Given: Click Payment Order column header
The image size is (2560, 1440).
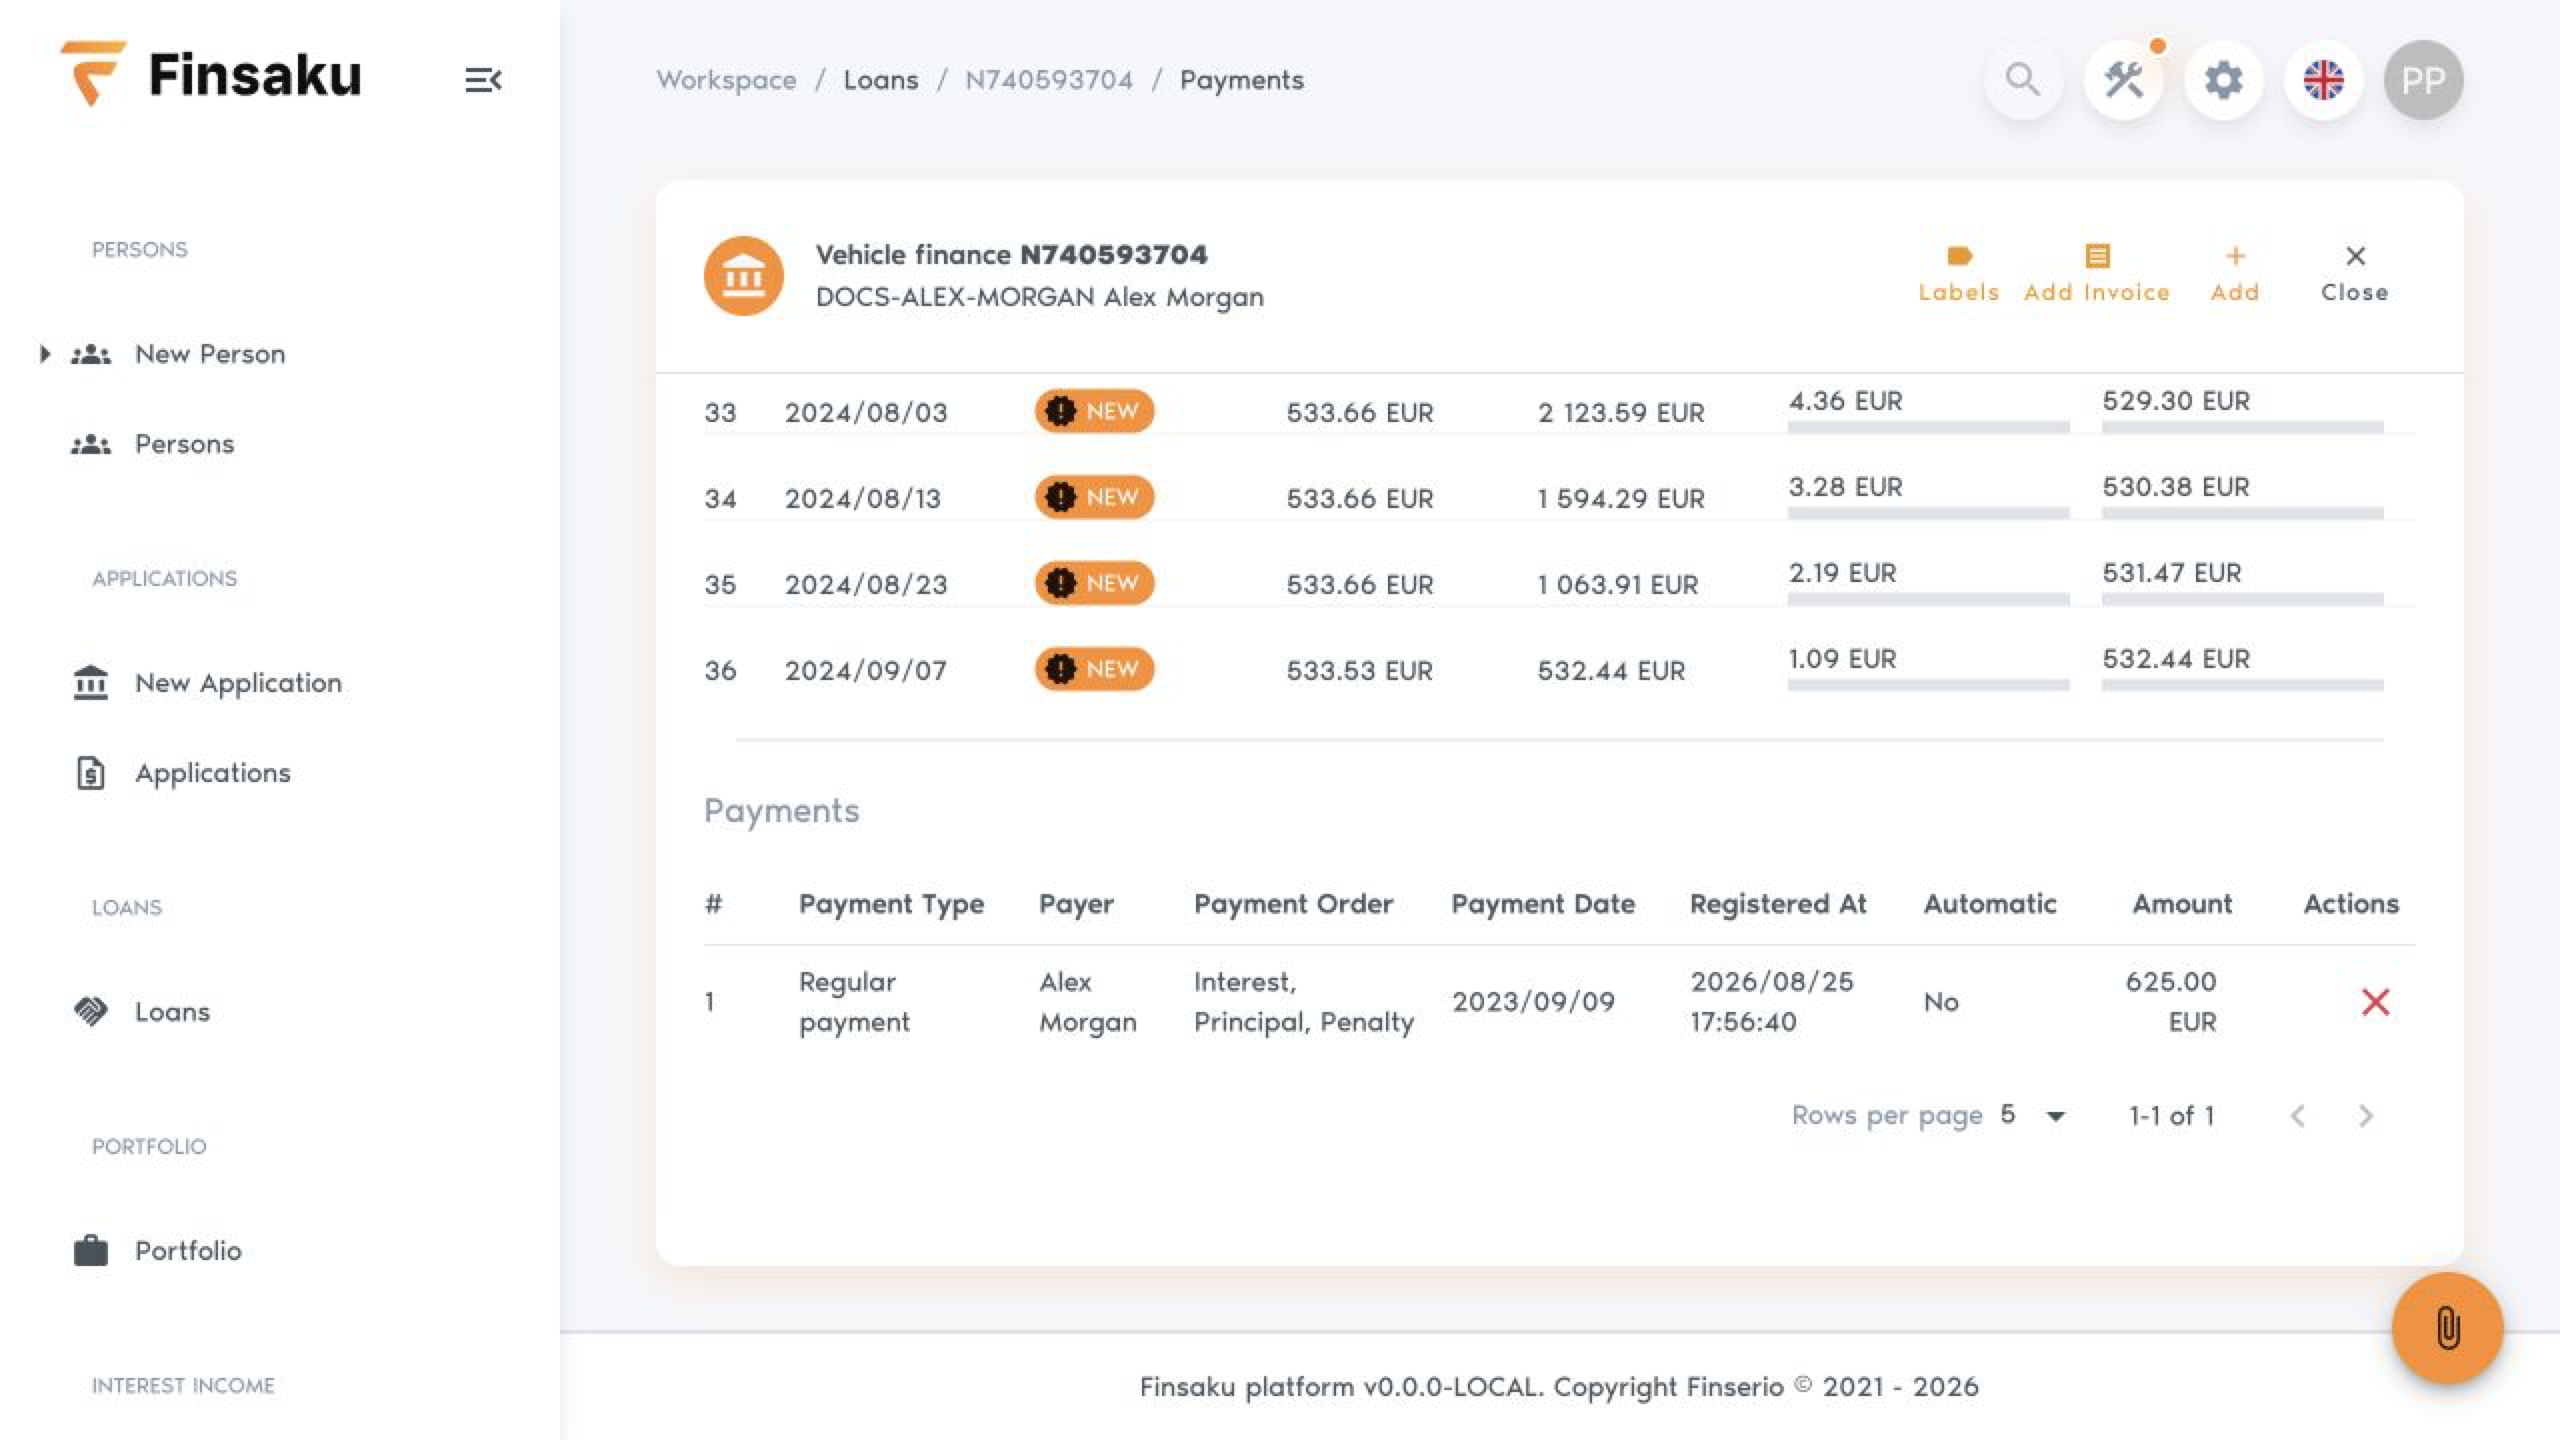Looking at the screenshot, I should (1293, 904).
